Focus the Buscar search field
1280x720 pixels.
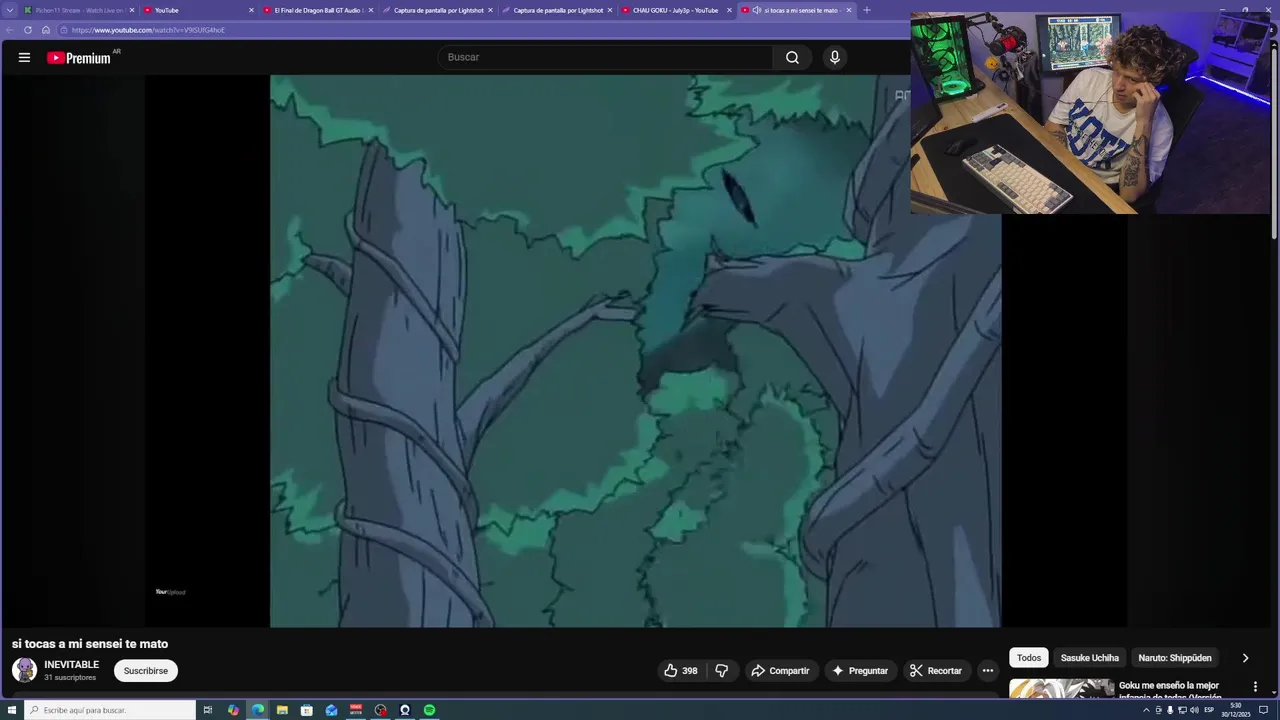pos(605,57)
